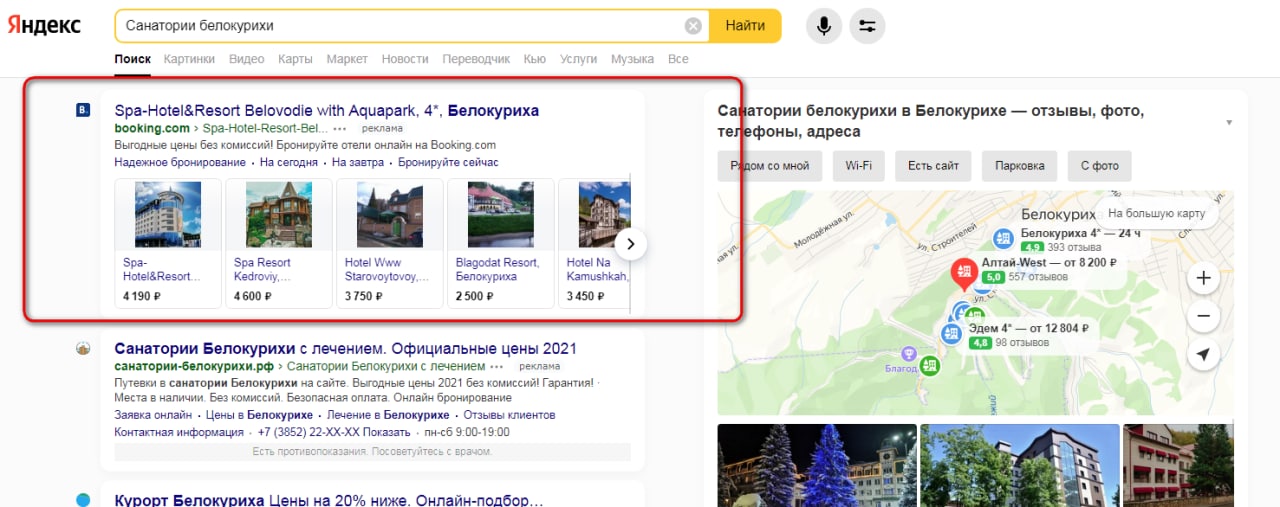Open three-dots menu beside санатории-белокурихи.рф

point(497,367)
